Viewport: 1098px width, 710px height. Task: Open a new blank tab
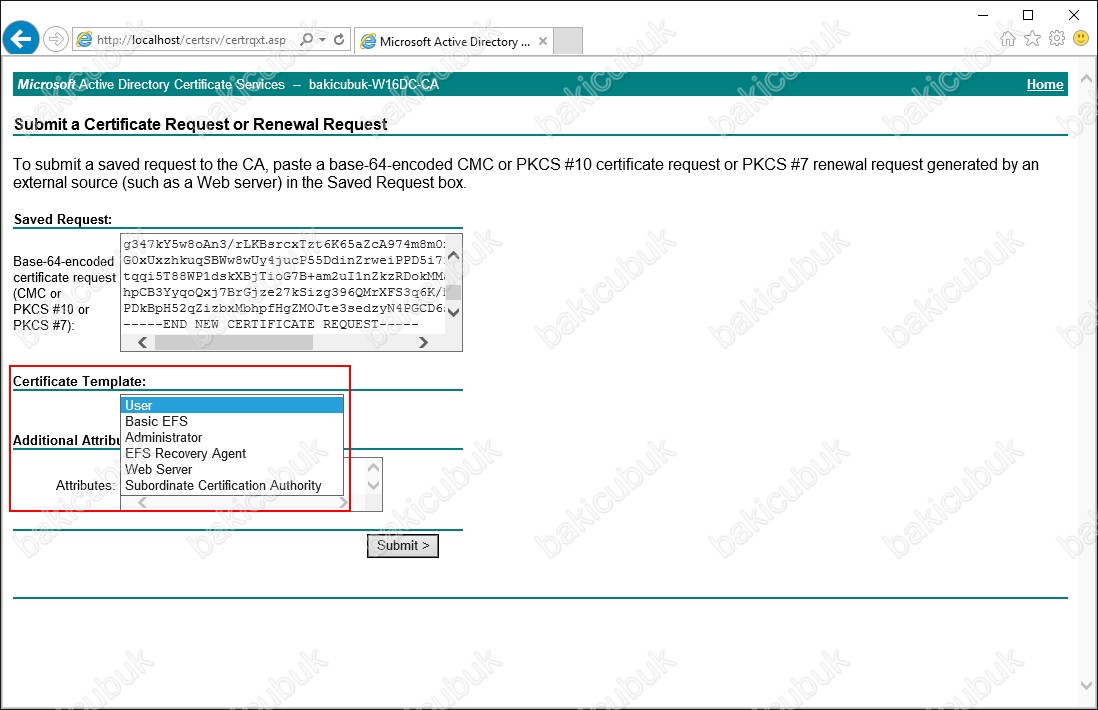(568, 41)
